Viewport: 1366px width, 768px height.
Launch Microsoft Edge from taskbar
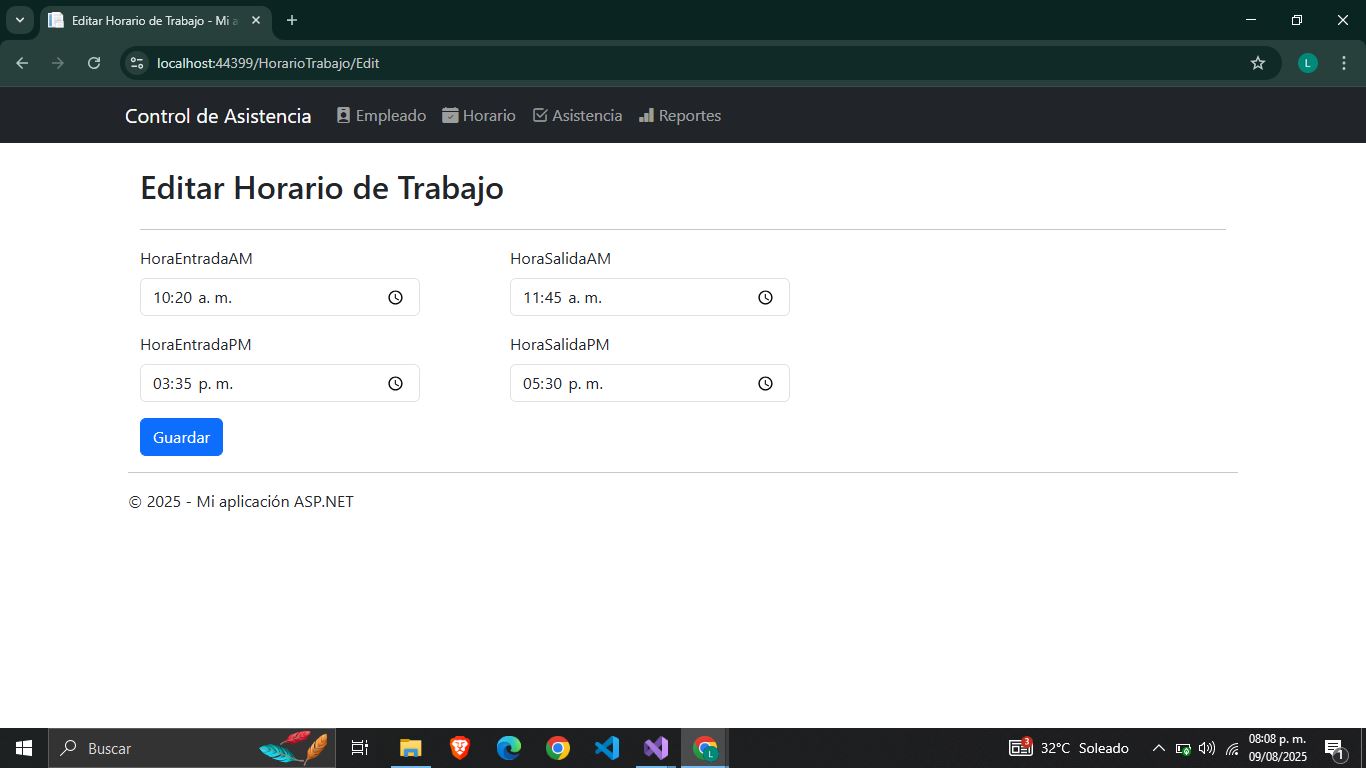pyautogui.click(x=509, y=748)
